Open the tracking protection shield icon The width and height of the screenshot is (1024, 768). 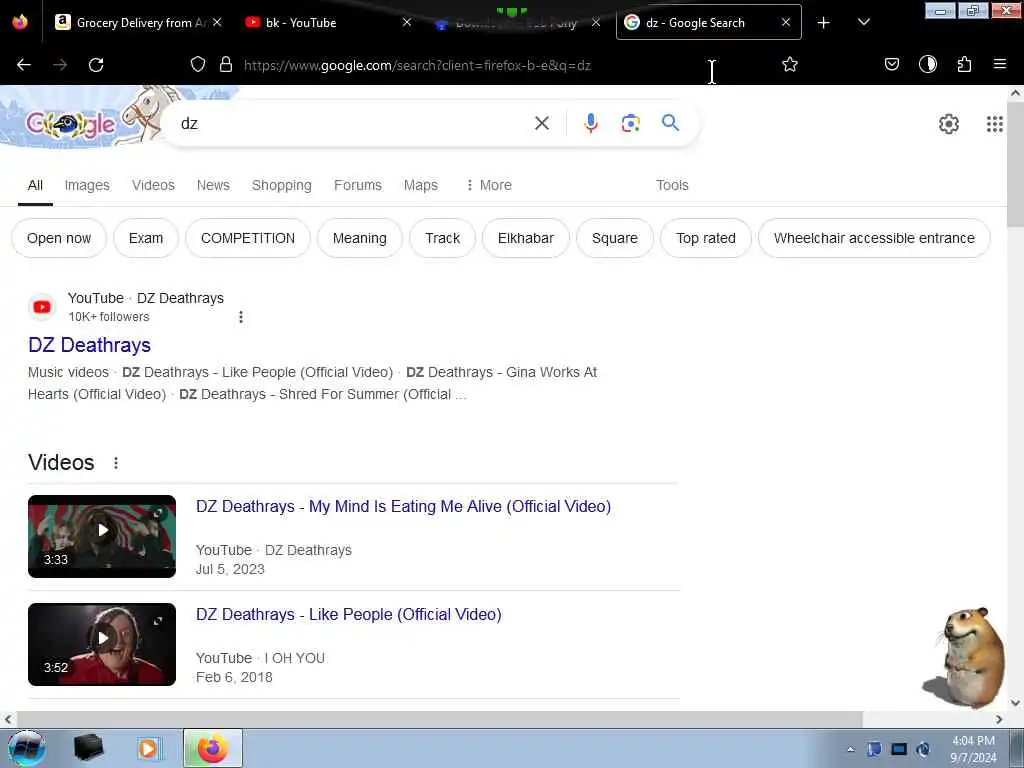[198, 64]
